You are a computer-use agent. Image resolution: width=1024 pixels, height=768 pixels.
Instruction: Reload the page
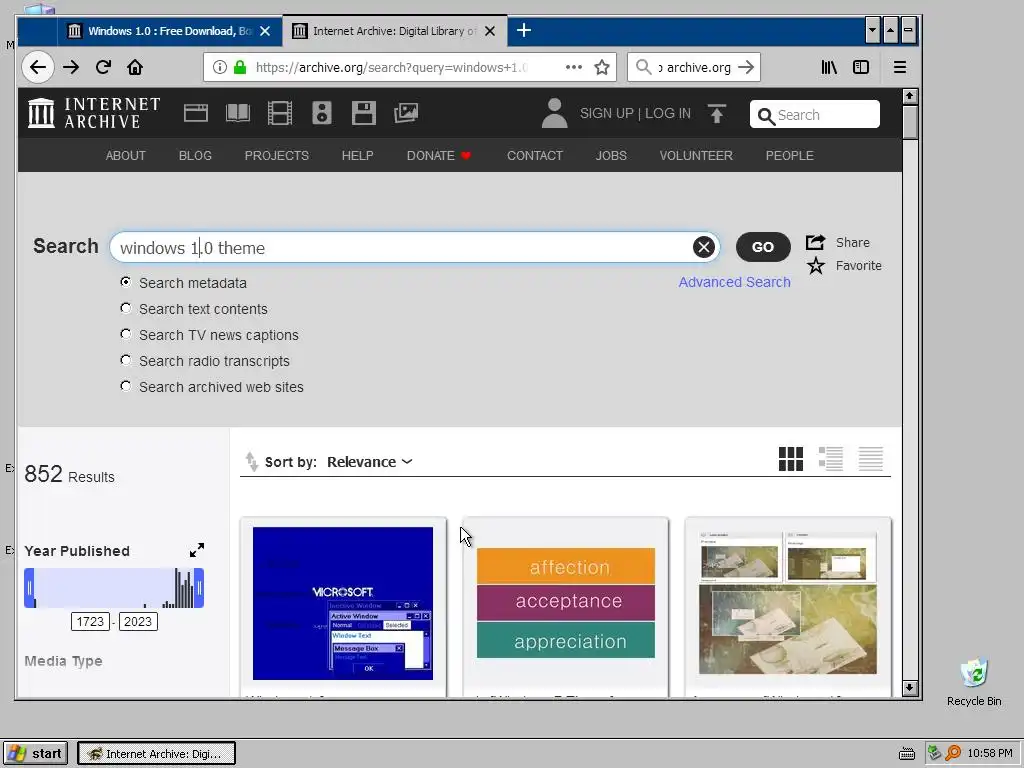103,67
